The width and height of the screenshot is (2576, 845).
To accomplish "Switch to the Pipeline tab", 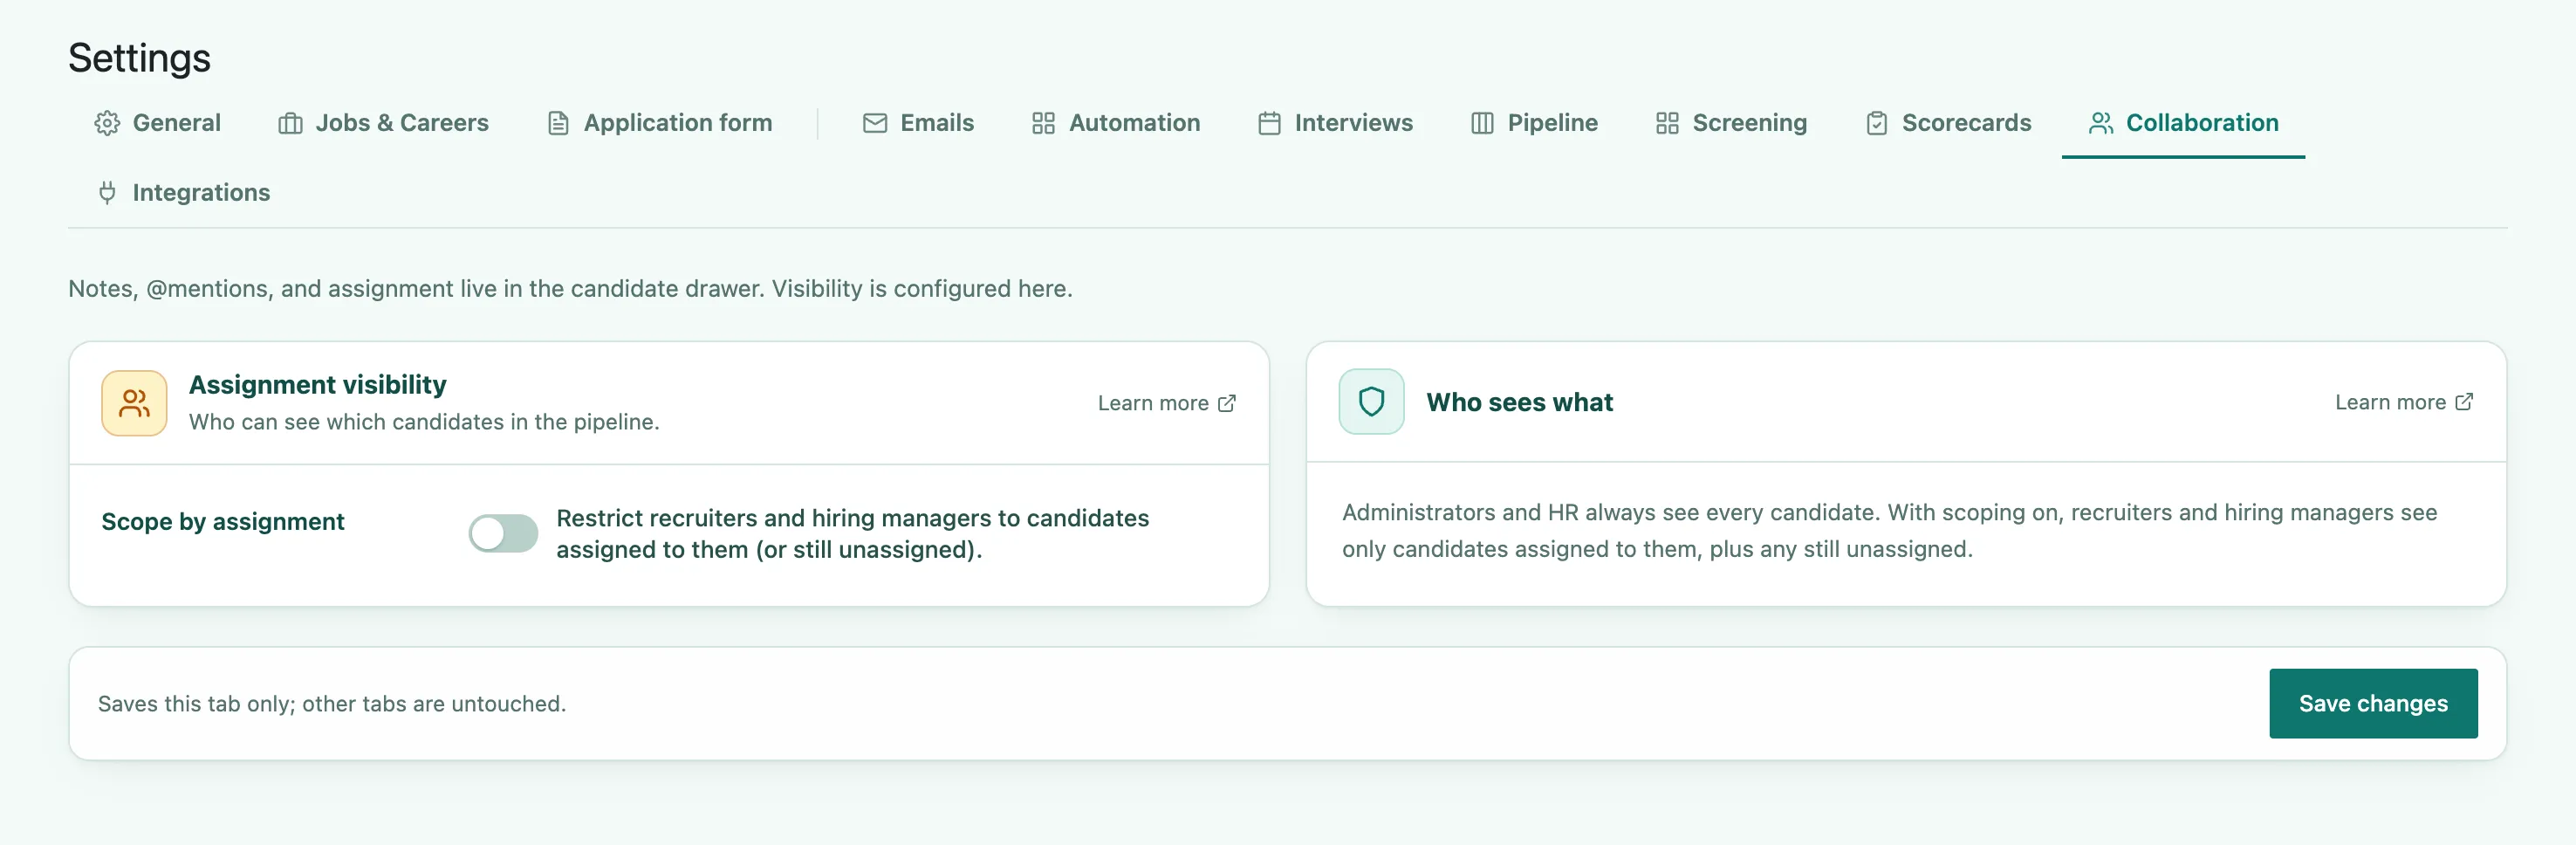I will 1534,123.
